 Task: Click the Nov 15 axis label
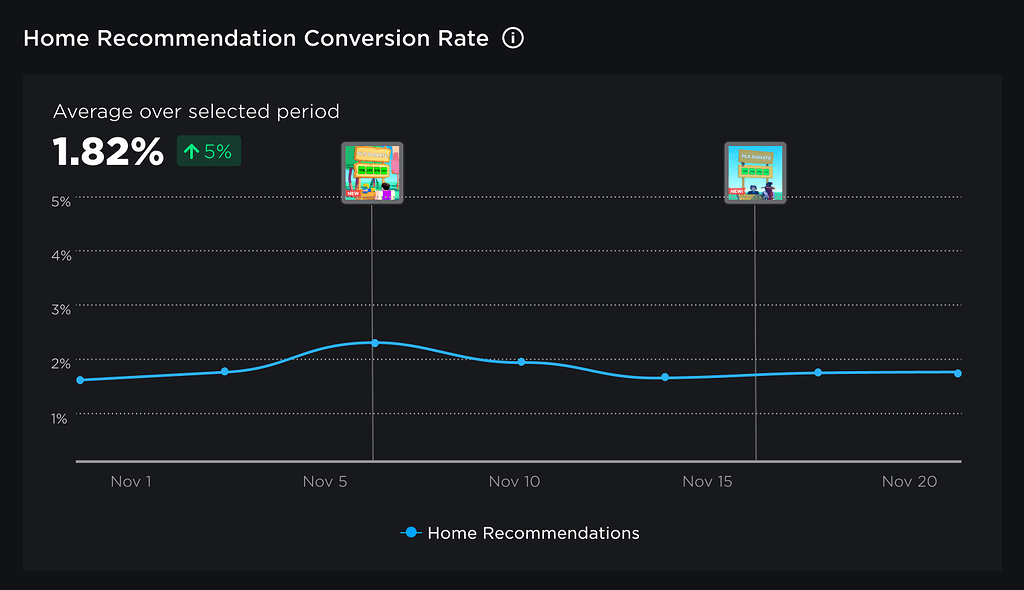(707, 481)
